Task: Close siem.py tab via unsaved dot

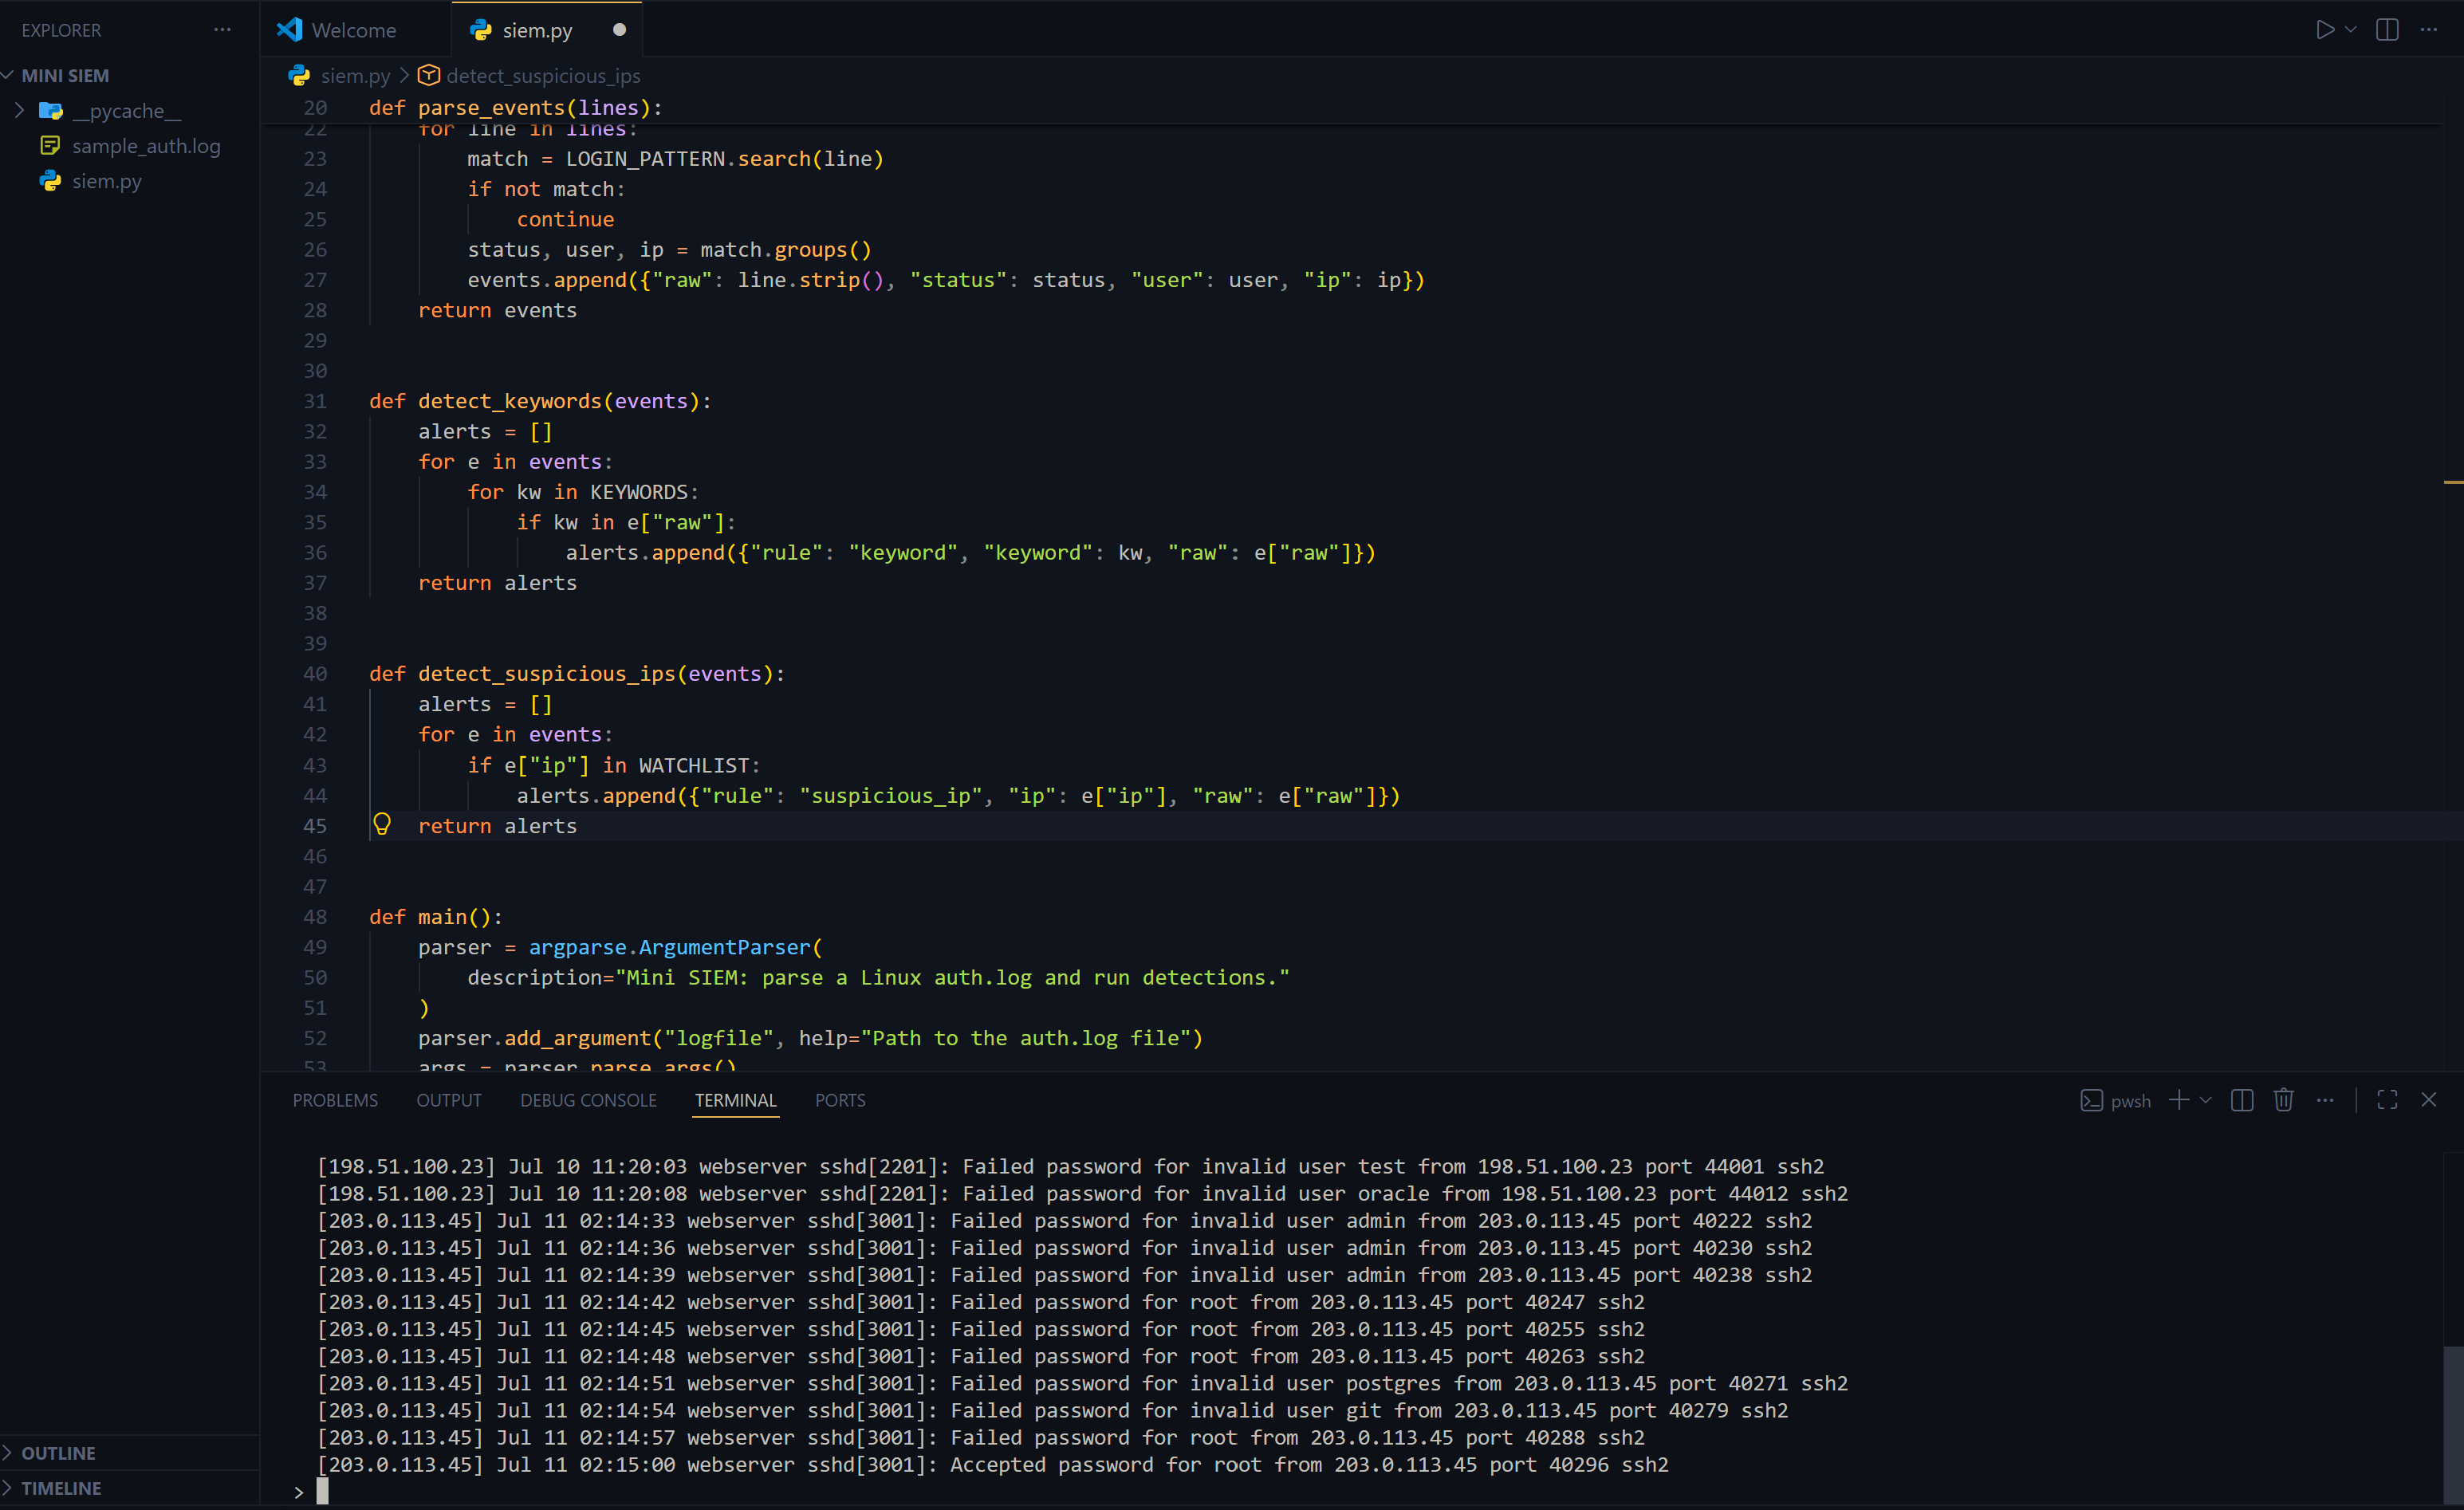Action: (x=619, y=30)
